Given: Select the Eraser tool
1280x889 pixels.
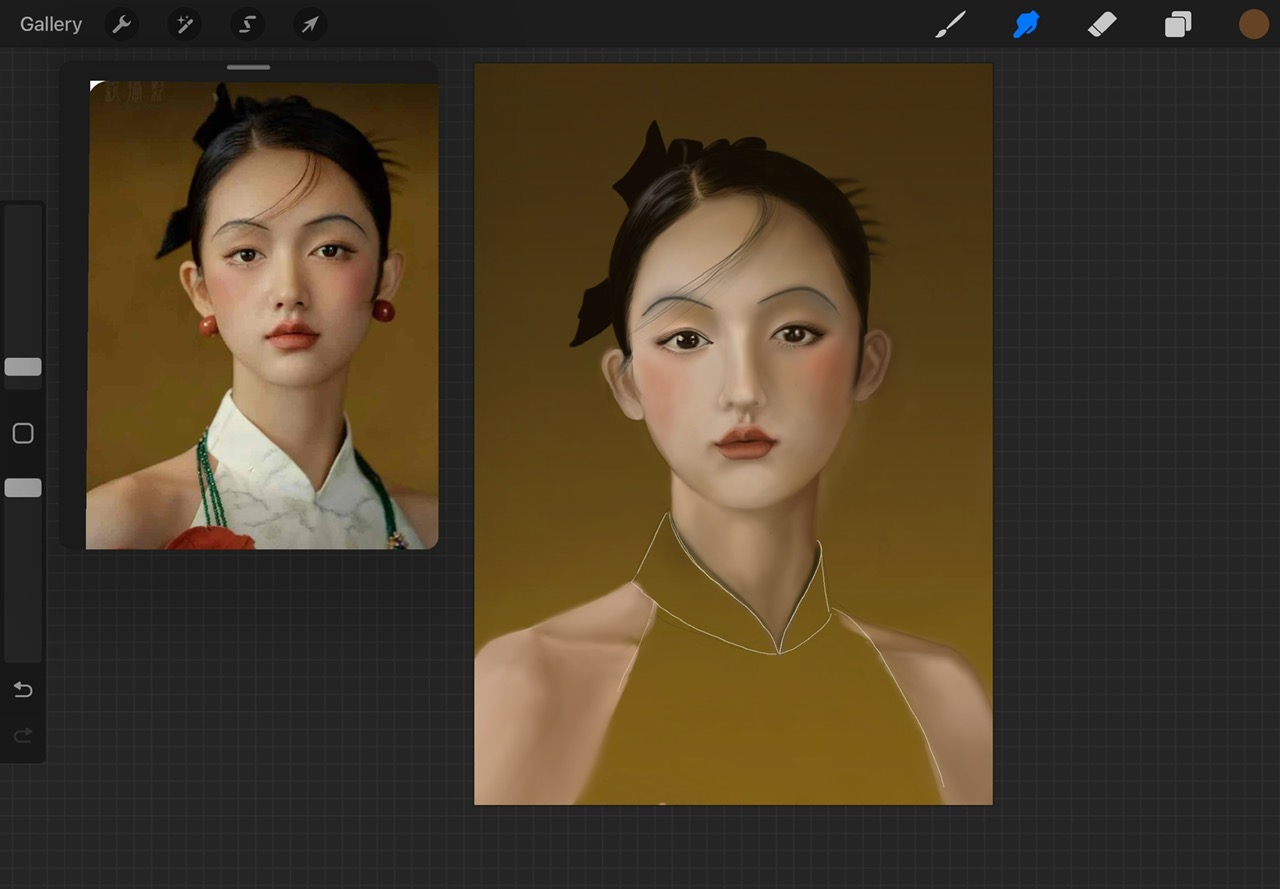Looking at the screenshot, I should coord(1101,24).
